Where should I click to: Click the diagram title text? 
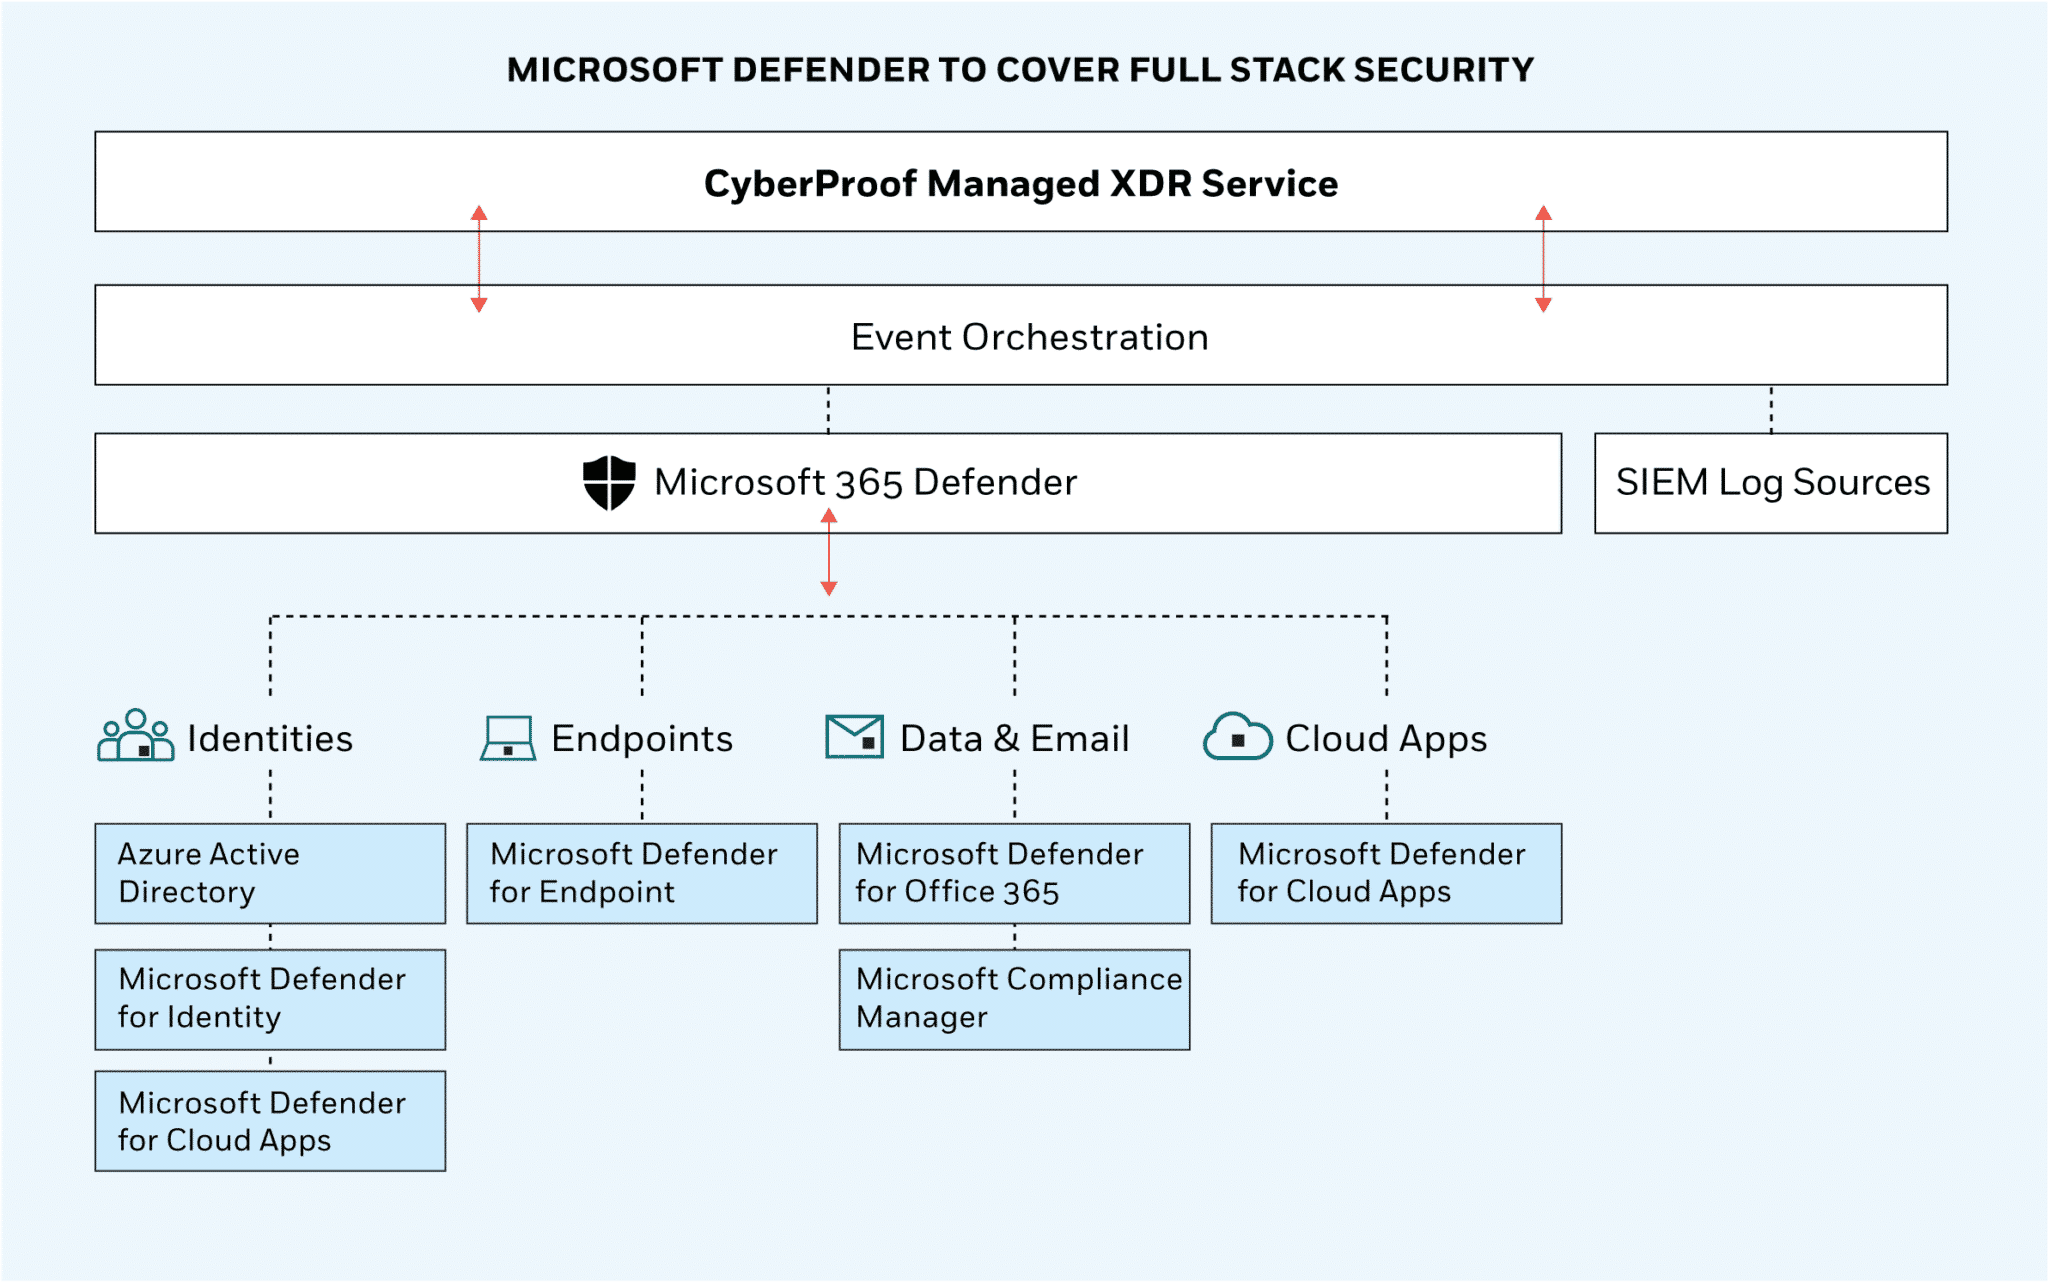1020,70
